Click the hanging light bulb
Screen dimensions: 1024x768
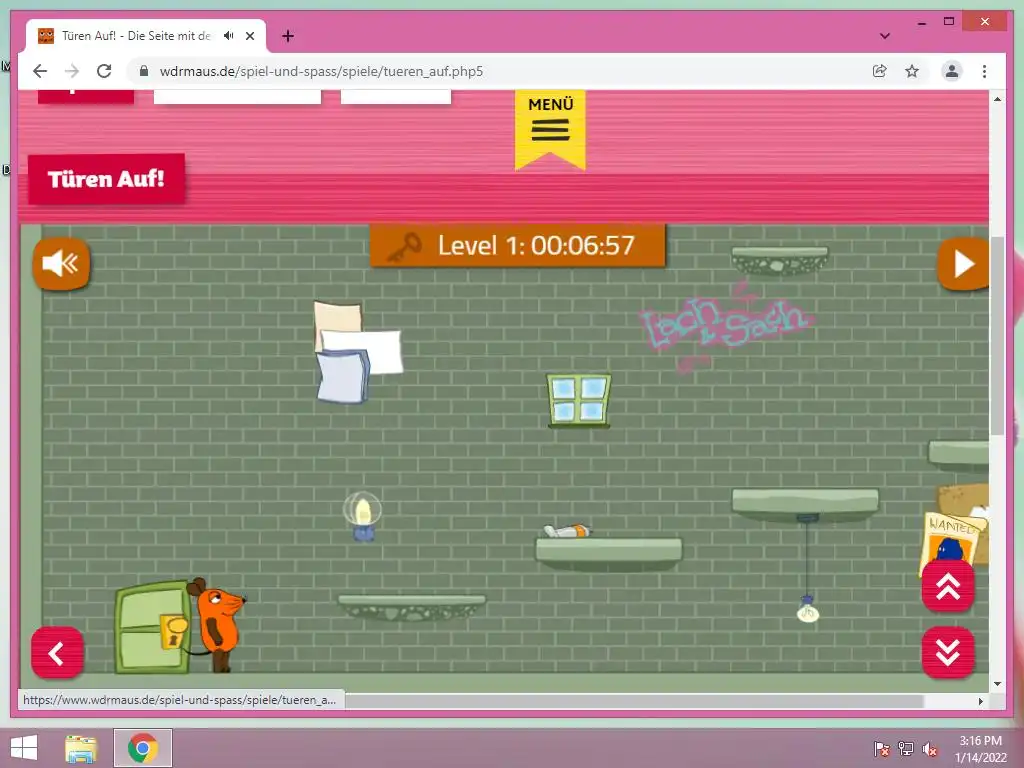coord(808,609)
